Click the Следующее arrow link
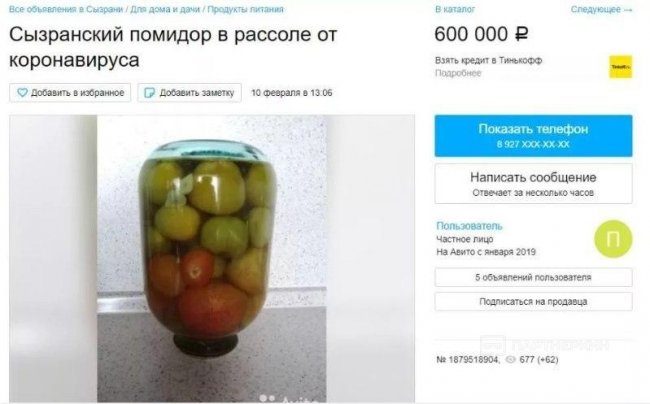This screenshot has height=404, width=650. pyautogui.click(x=601, y=9)
